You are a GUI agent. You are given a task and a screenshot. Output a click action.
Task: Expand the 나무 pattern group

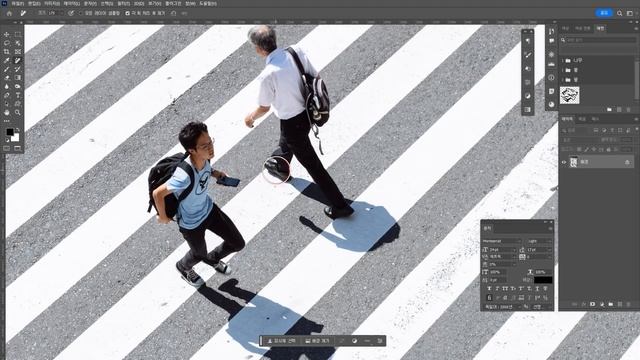(x=562, y=60)
